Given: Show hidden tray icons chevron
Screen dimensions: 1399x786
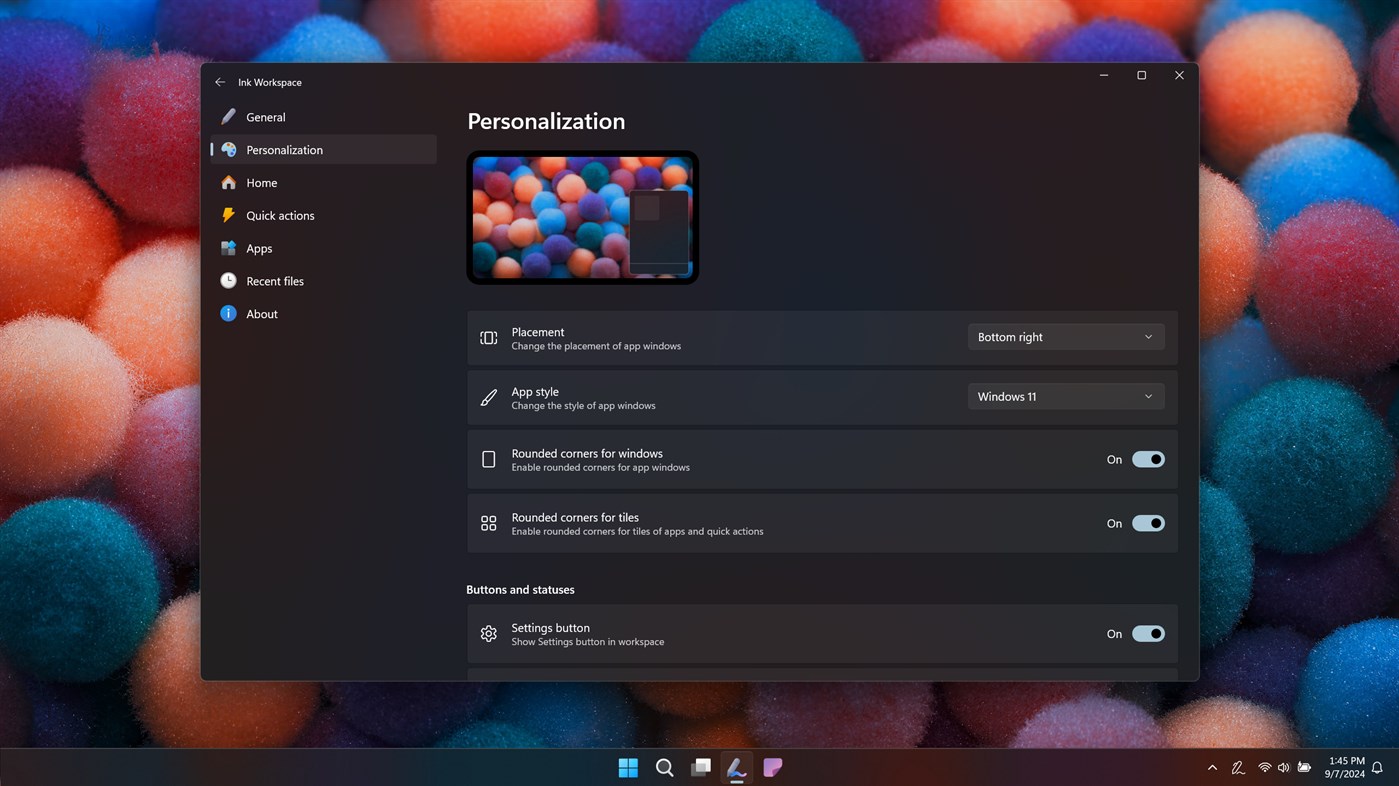Looking at the screenshot, I should click(1212, 768).
